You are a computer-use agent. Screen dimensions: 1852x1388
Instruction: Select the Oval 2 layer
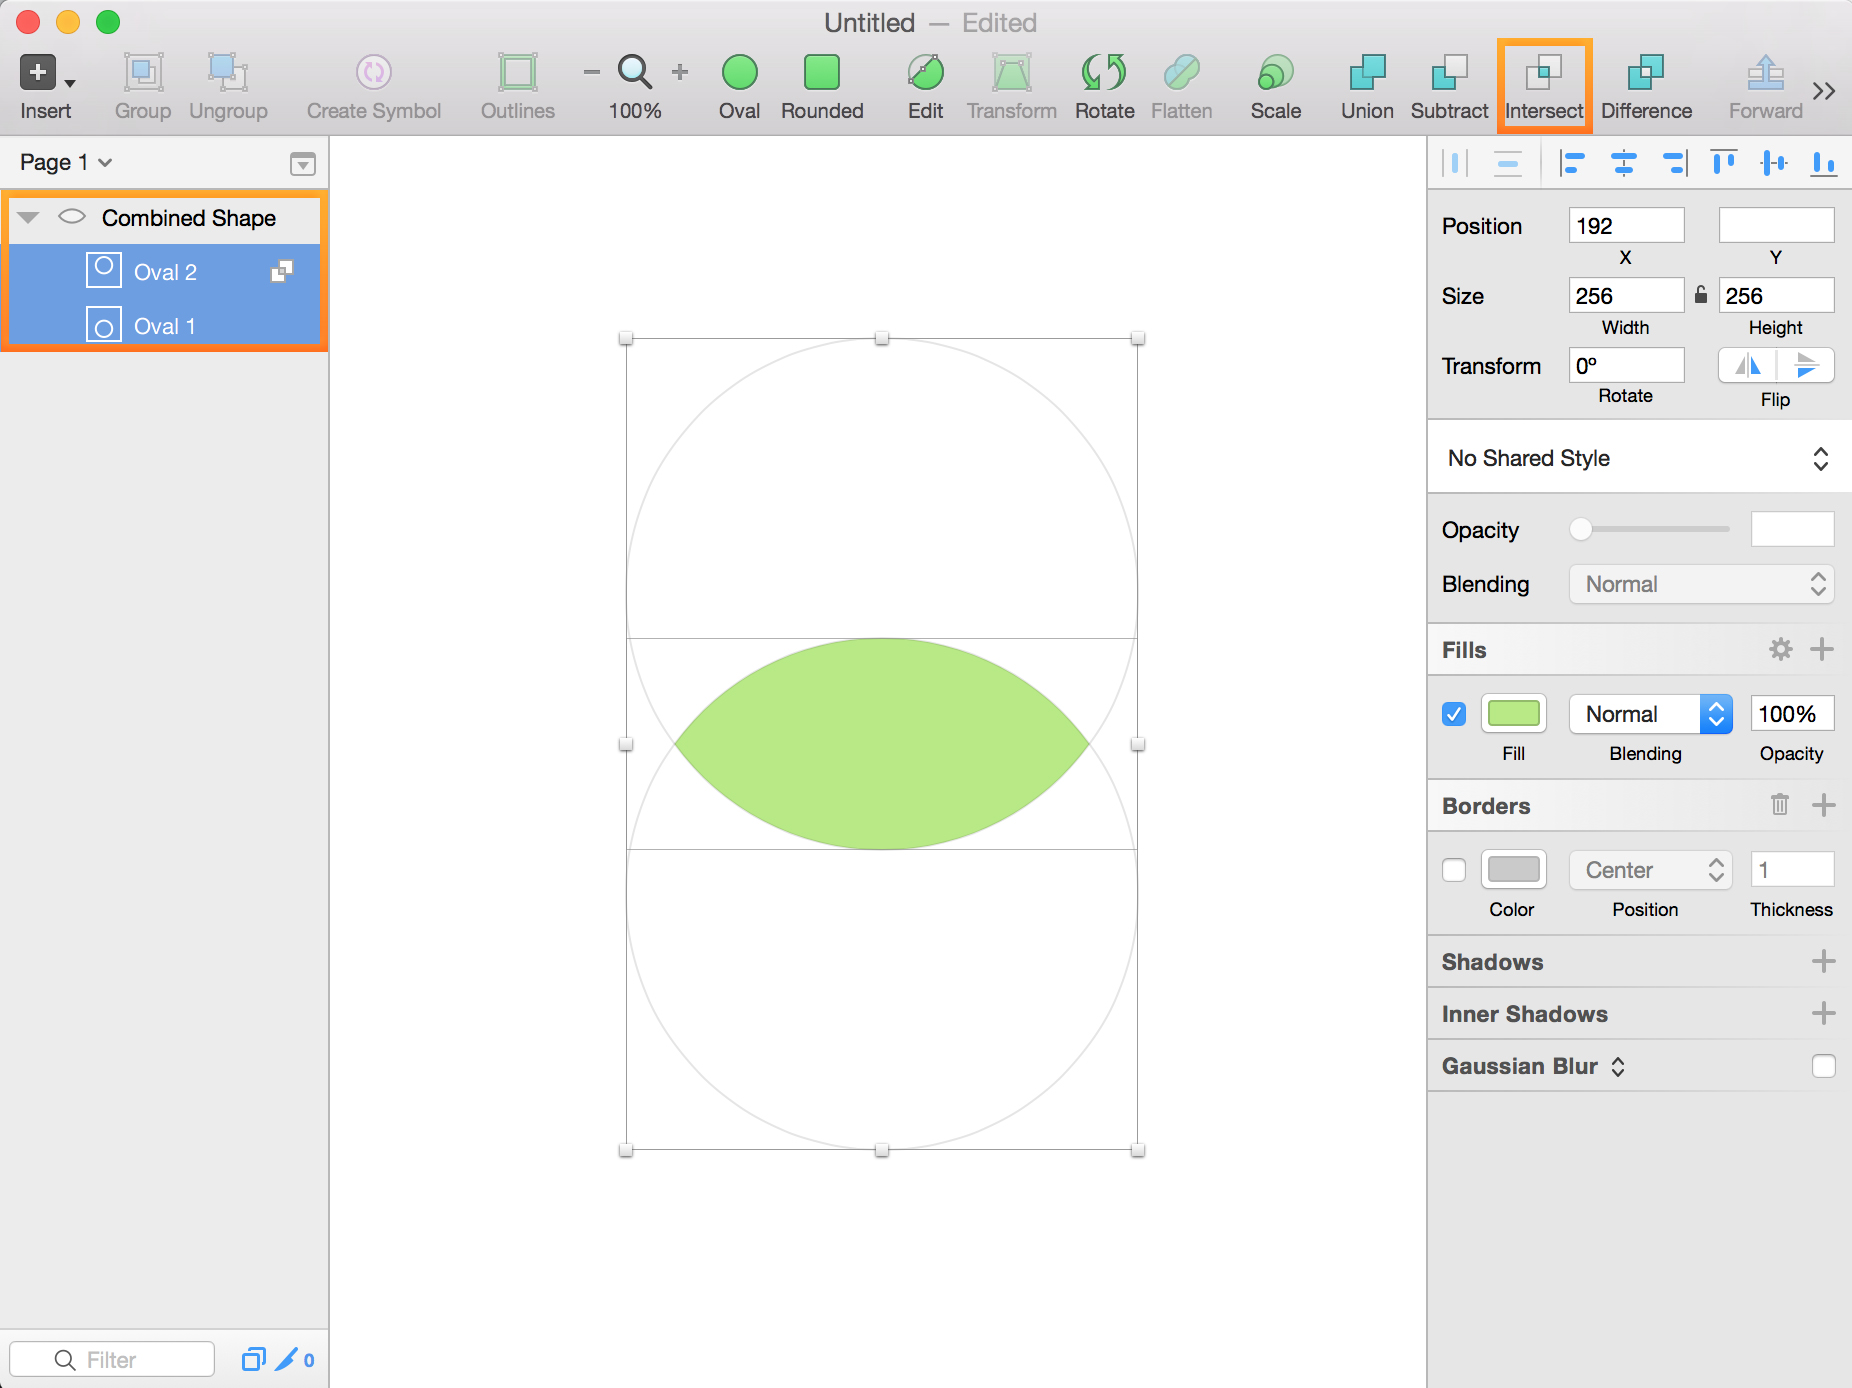pyautogui.click(x=165, y=271)
